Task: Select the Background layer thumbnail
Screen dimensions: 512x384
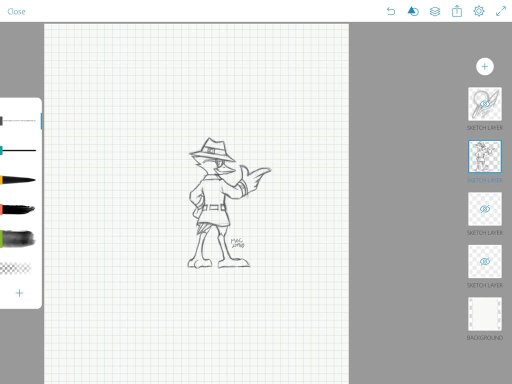Action: (x=485, y=314)
